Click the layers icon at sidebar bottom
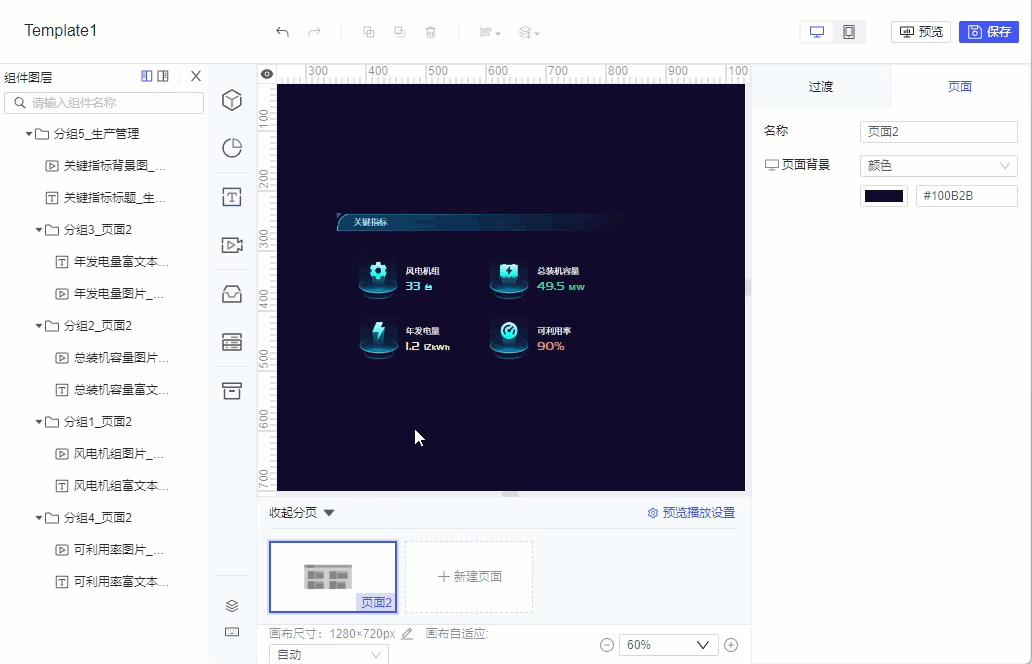 [232, 605]
